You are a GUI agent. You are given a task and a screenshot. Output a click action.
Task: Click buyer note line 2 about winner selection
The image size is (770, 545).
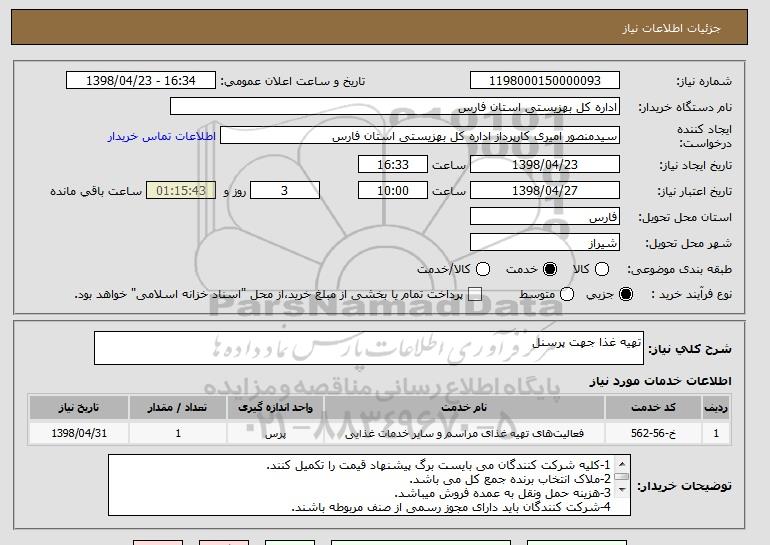(x=510, y=479)
